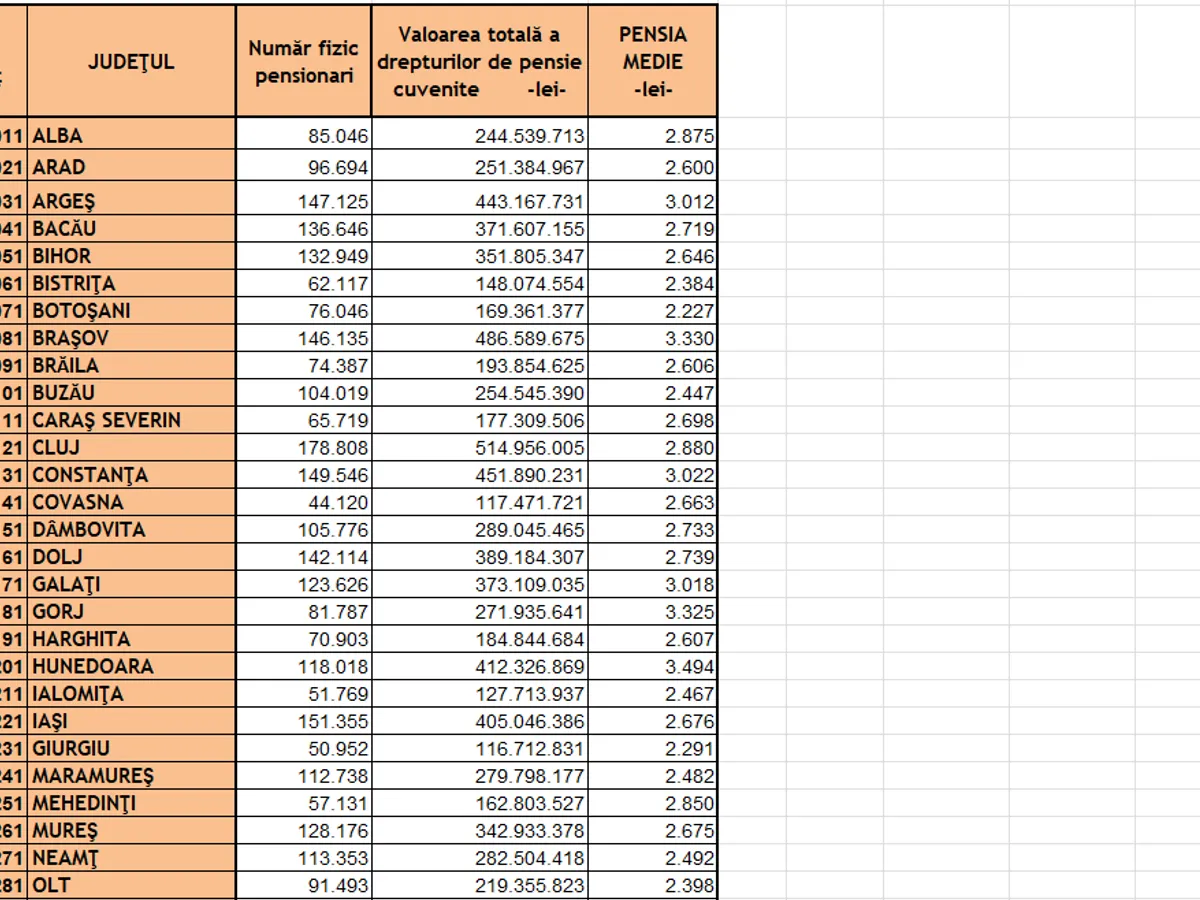
Task: Select the ALBA county cell
Action: tap(131, 135)
